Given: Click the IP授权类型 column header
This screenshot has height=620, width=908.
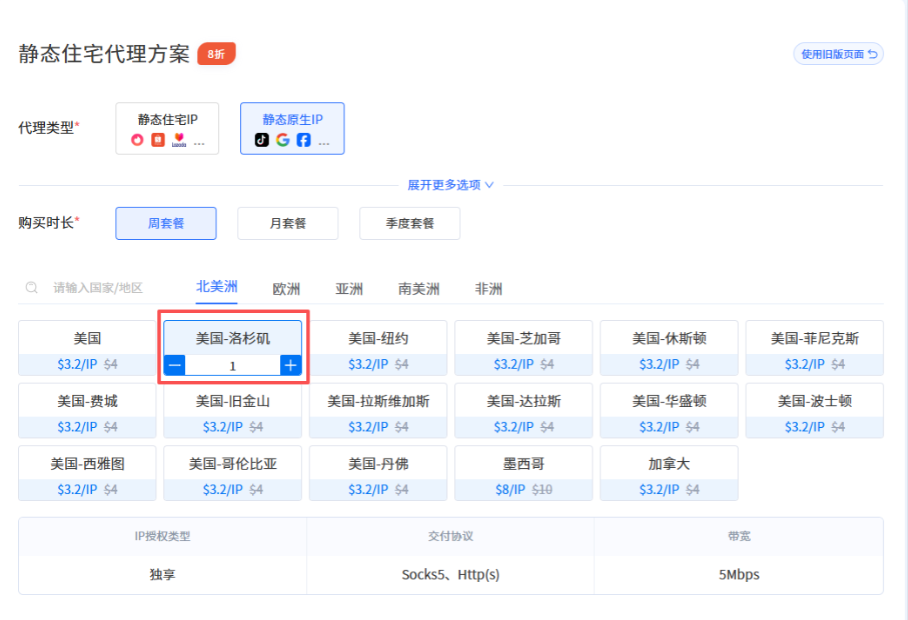Looking at the screenshot, I should click(162, 536).
